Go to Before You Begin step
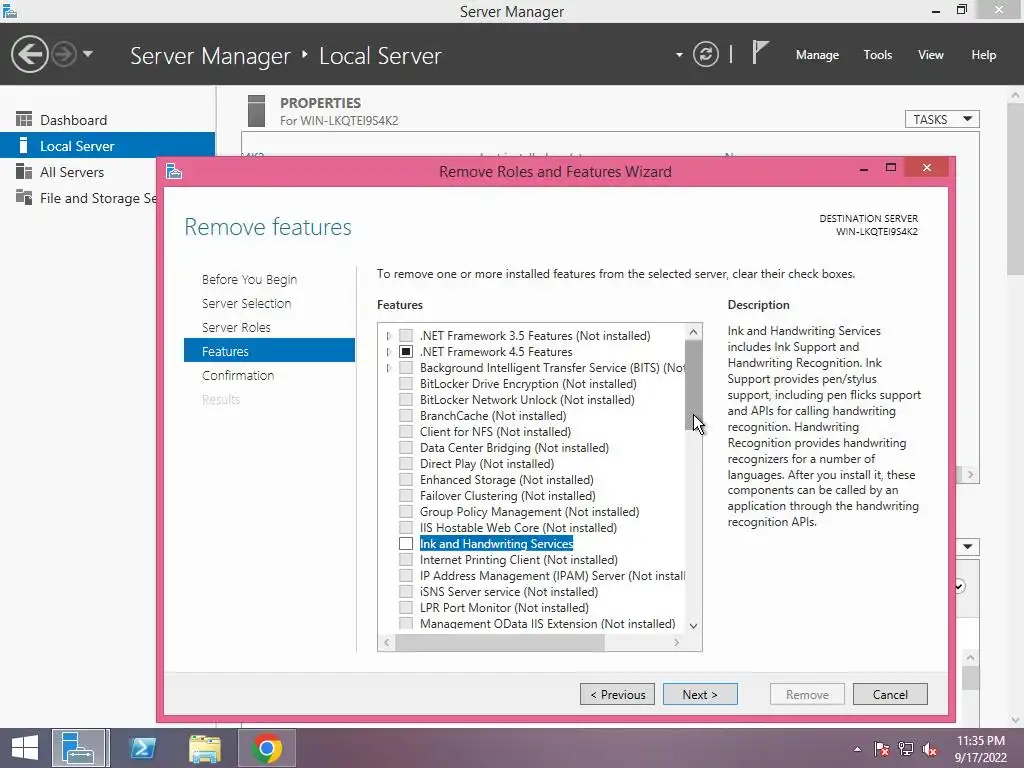This screenshot has height=768, width=1024. pyautogui.click(x=249, y=280)
